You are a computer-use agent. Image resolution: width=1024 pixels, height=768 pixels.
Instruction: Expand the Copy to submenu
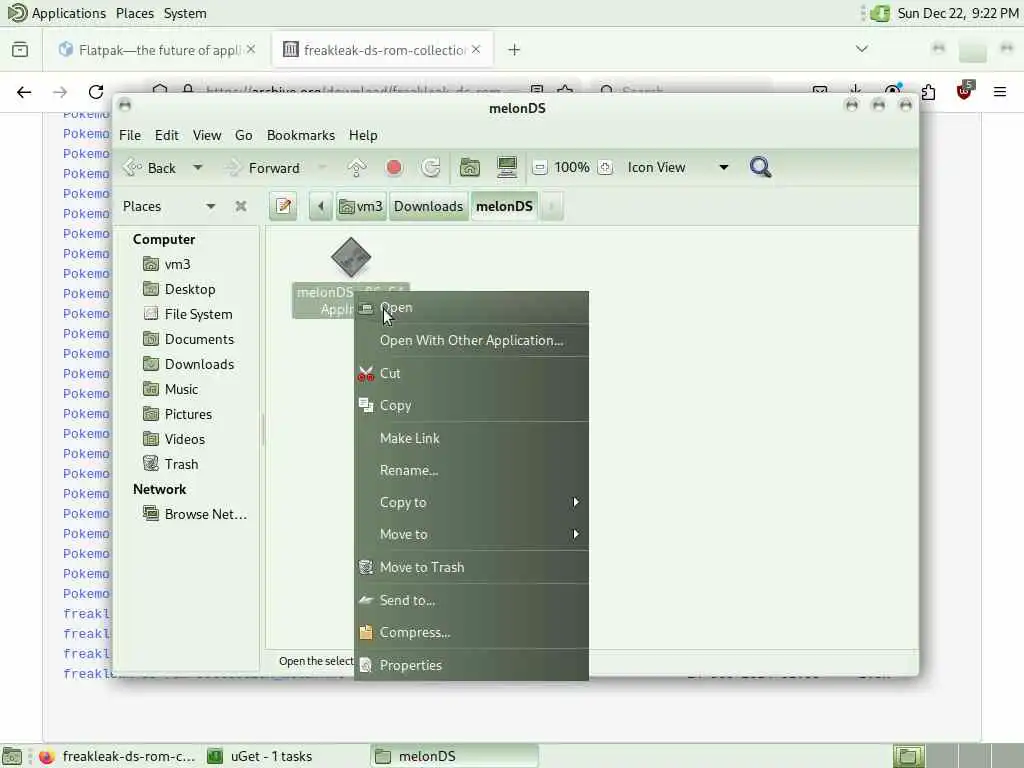point(471,502)
